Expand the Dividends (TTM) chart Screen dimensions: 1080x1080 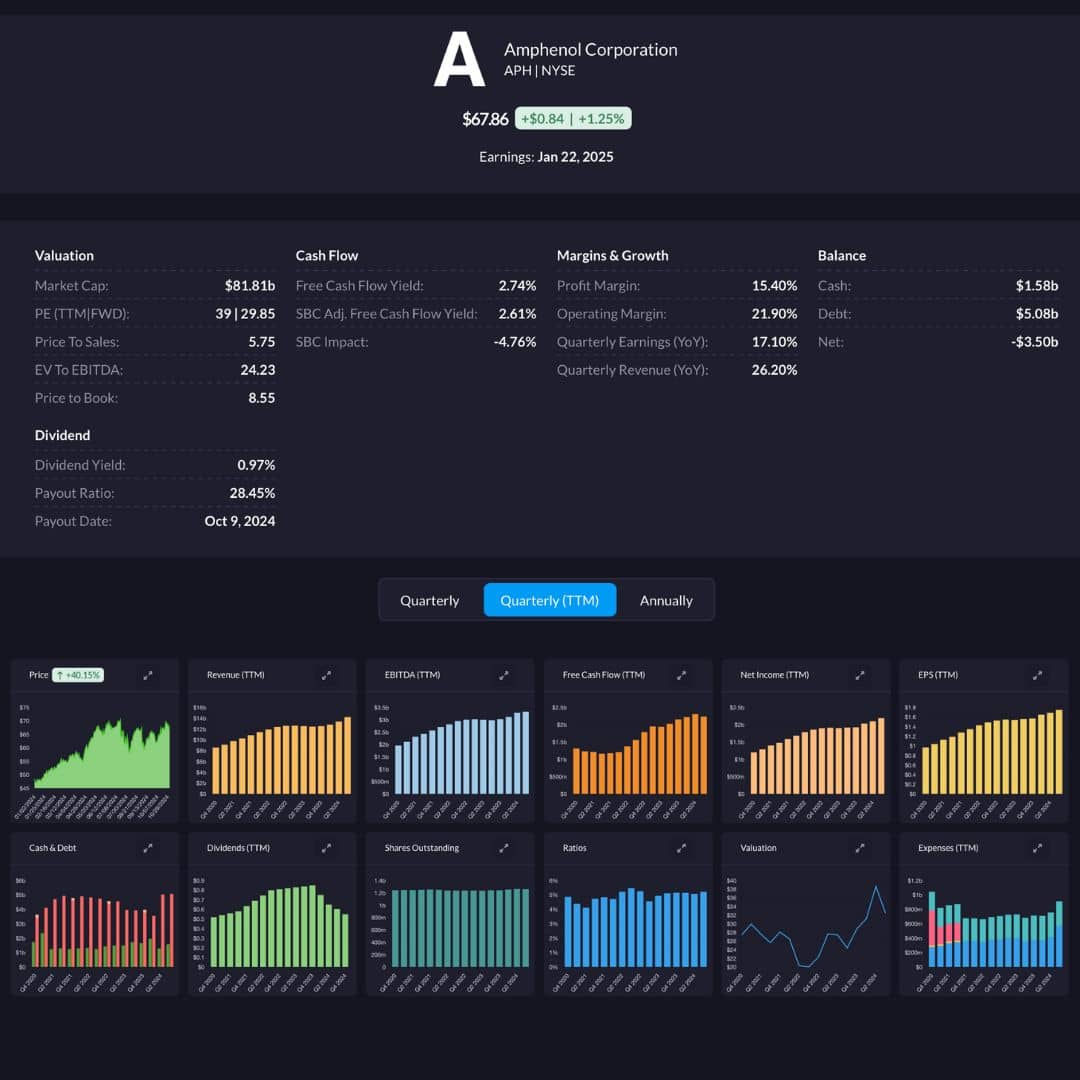(326, 849)
